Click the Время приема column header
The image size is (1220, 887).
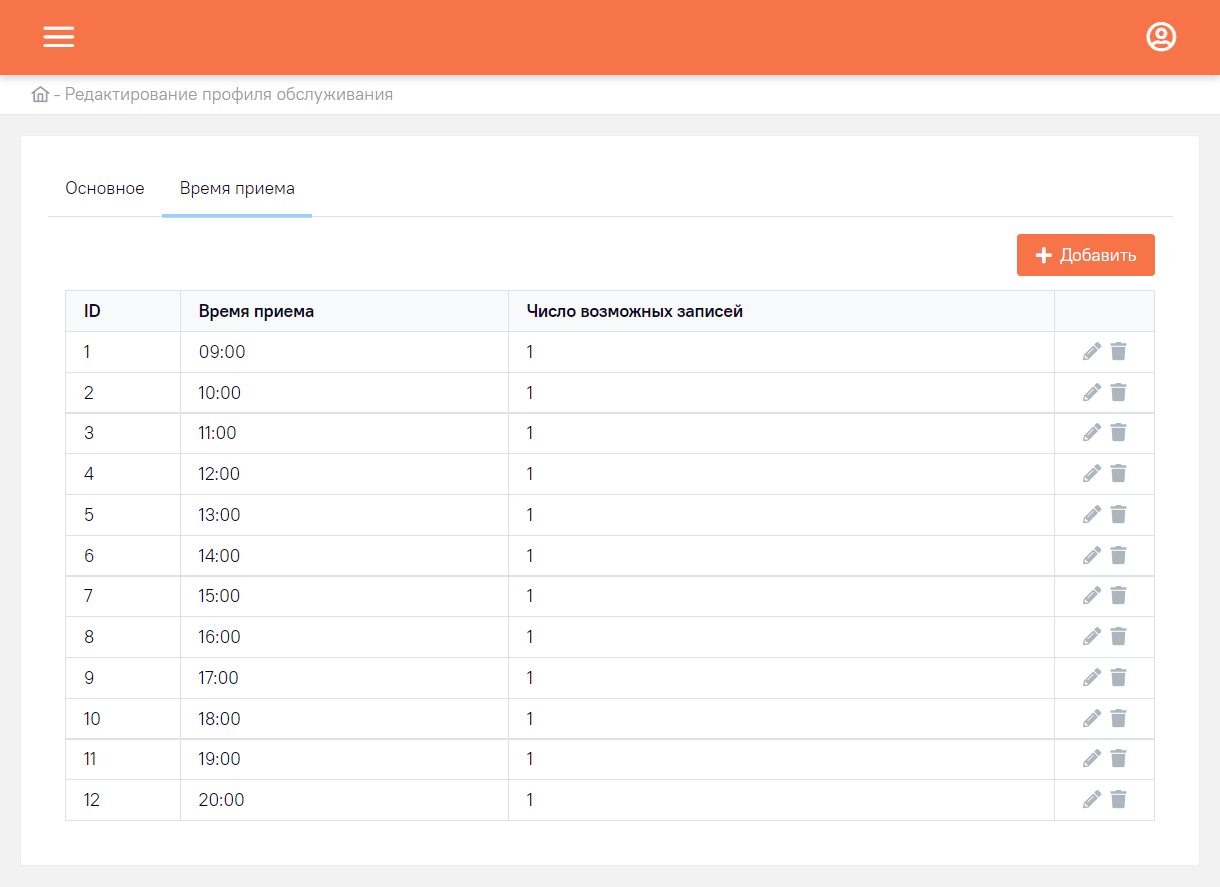344,311
